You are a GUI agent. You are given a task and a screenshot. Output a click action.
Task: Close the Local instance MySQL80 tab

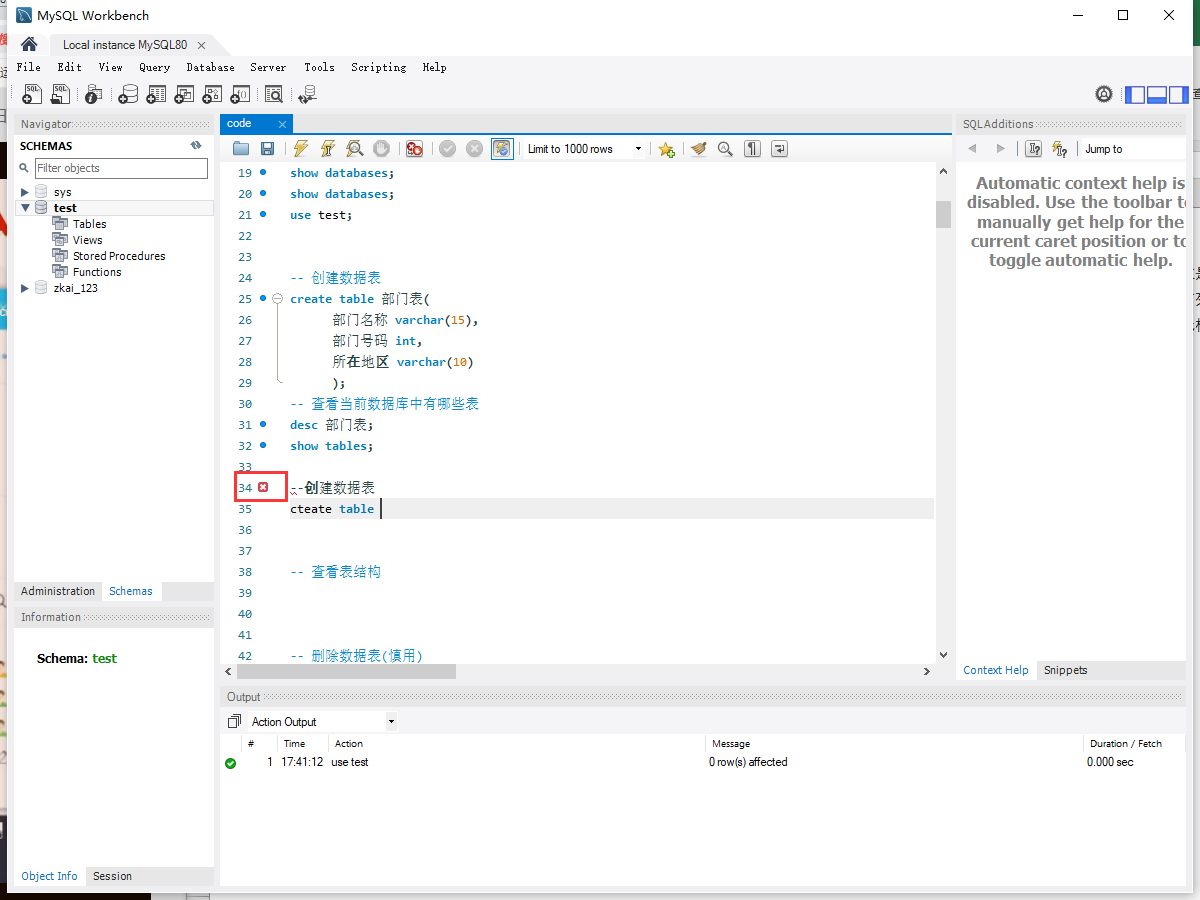(202, 45)
